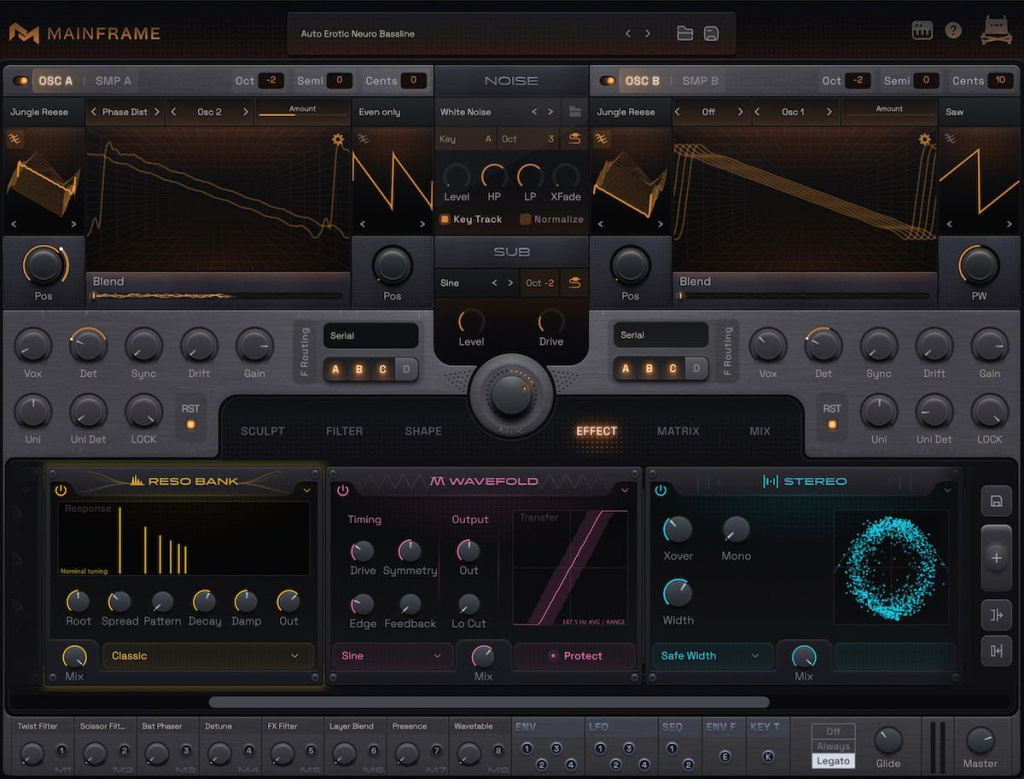Toggle the left RST button
The height and width of the screenshot is (779, 1024).
191,424
